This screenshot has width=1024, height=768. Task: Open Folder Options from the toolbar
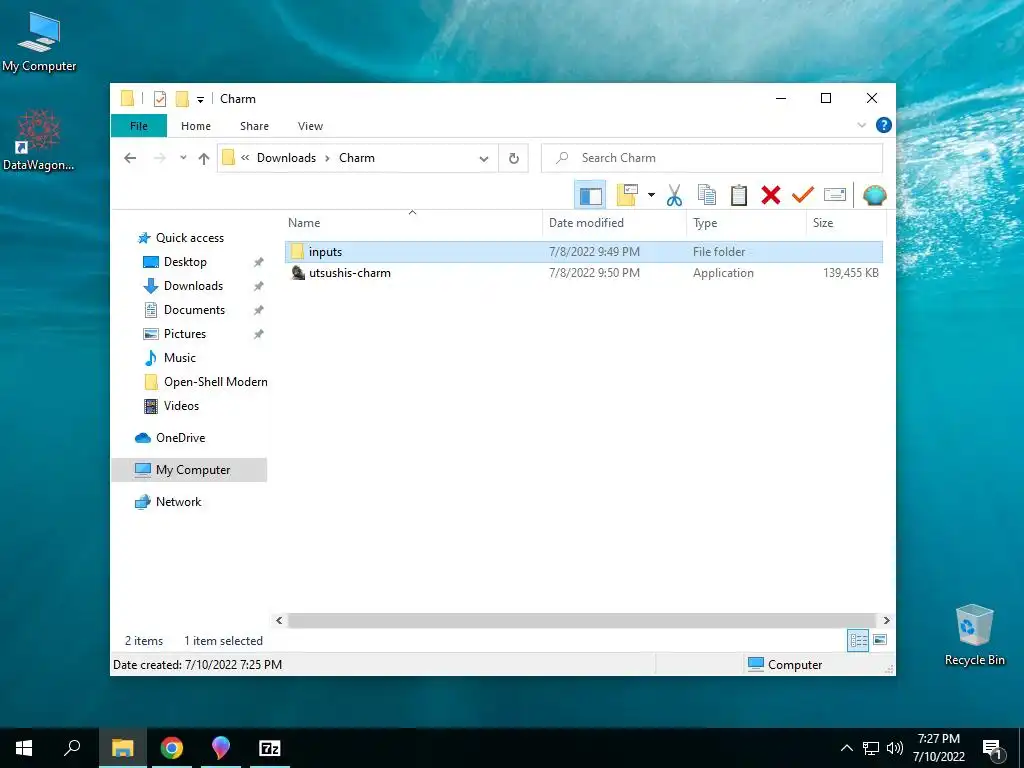click(627, 195)
